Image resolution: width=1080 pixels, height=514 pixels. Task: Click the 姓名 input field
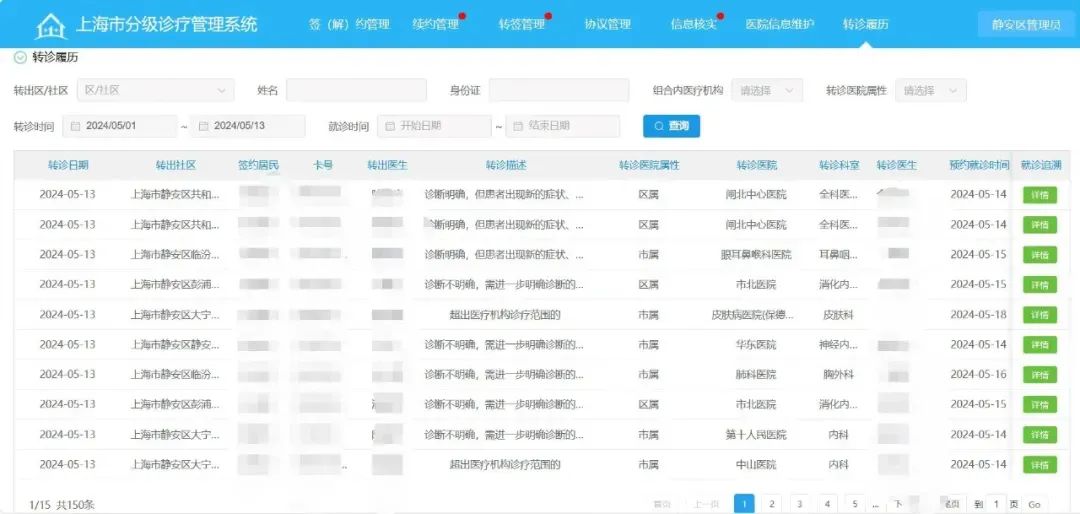356,90
